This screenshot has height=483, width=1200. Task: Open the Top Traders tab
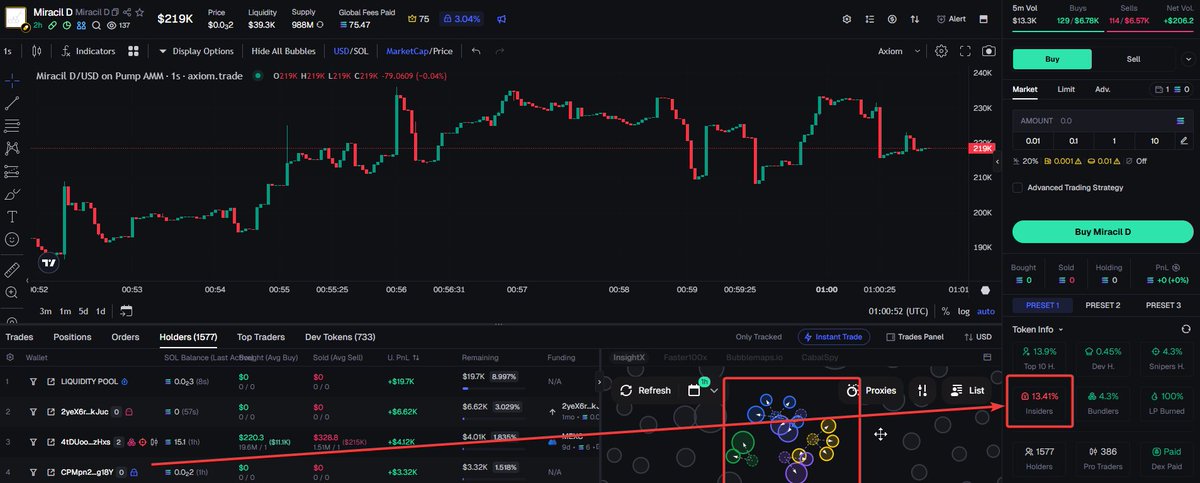coord(260,337)
